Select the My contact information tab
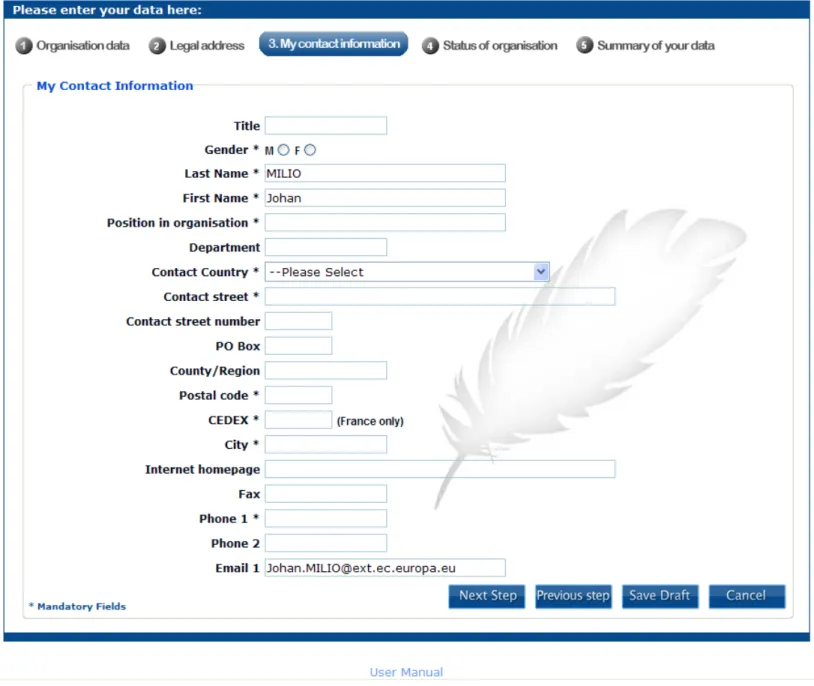This screenshot has width=814, height=686. pyautogui.click(x=334, y=44)
